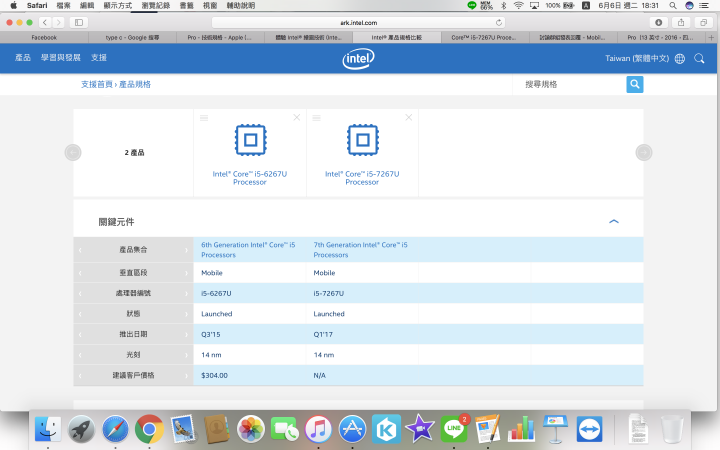This screenshot has width=720, height=450.
Task: Click the 產品規格 breadcrumb link
Action: coord(135,84)
